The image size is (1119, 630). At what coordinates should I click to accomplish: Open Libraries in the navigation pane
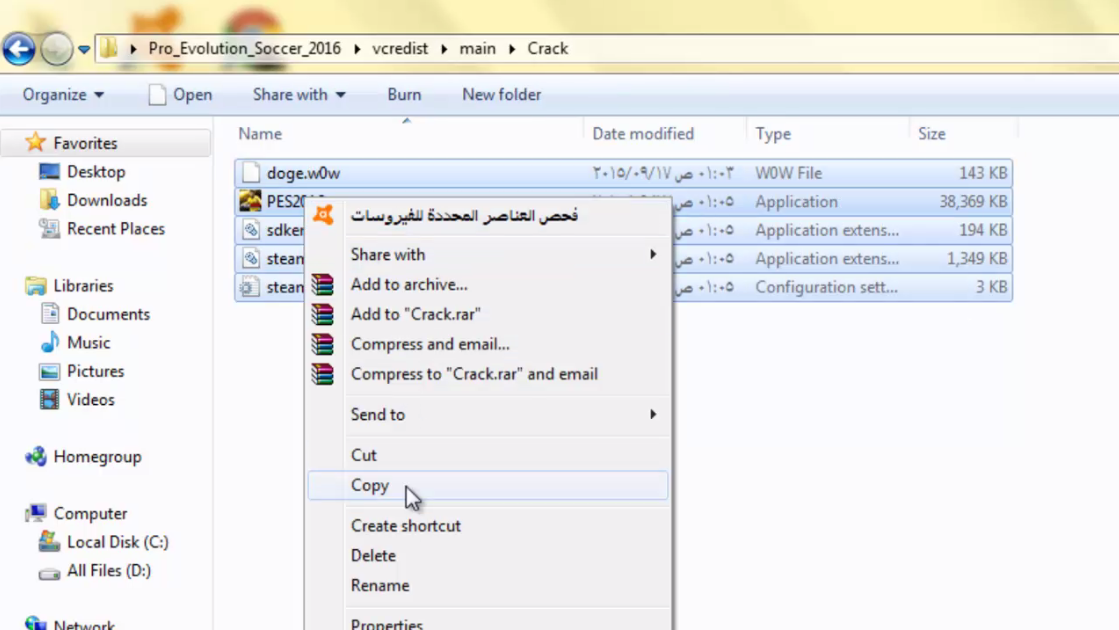pos(83,286)
